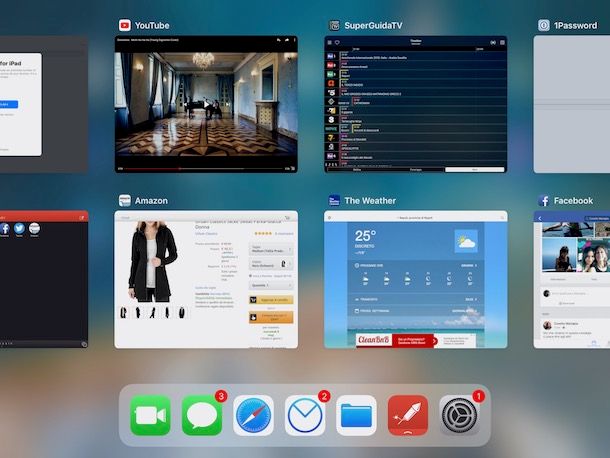This screenshot has height=458, width=610.
Task: Select the highlighted bottom tab in SuperGuidaTV
Action: (x=475, y=170)
